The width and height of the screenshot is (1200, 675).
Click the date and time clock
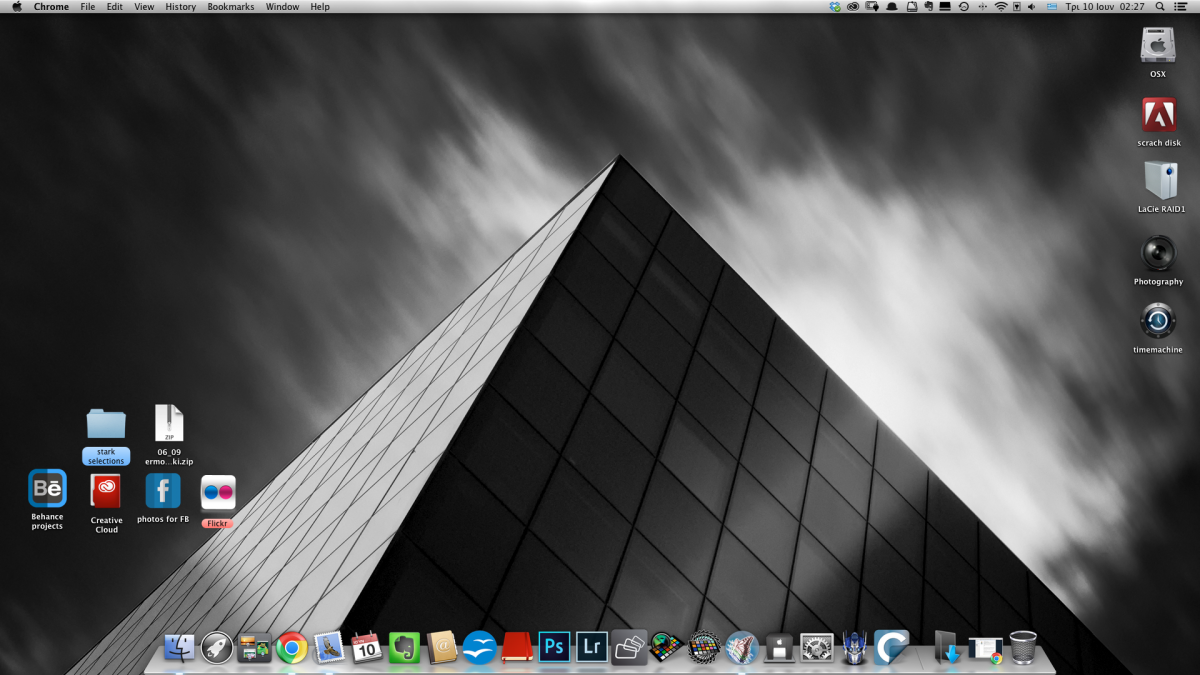click(1105, 7)
